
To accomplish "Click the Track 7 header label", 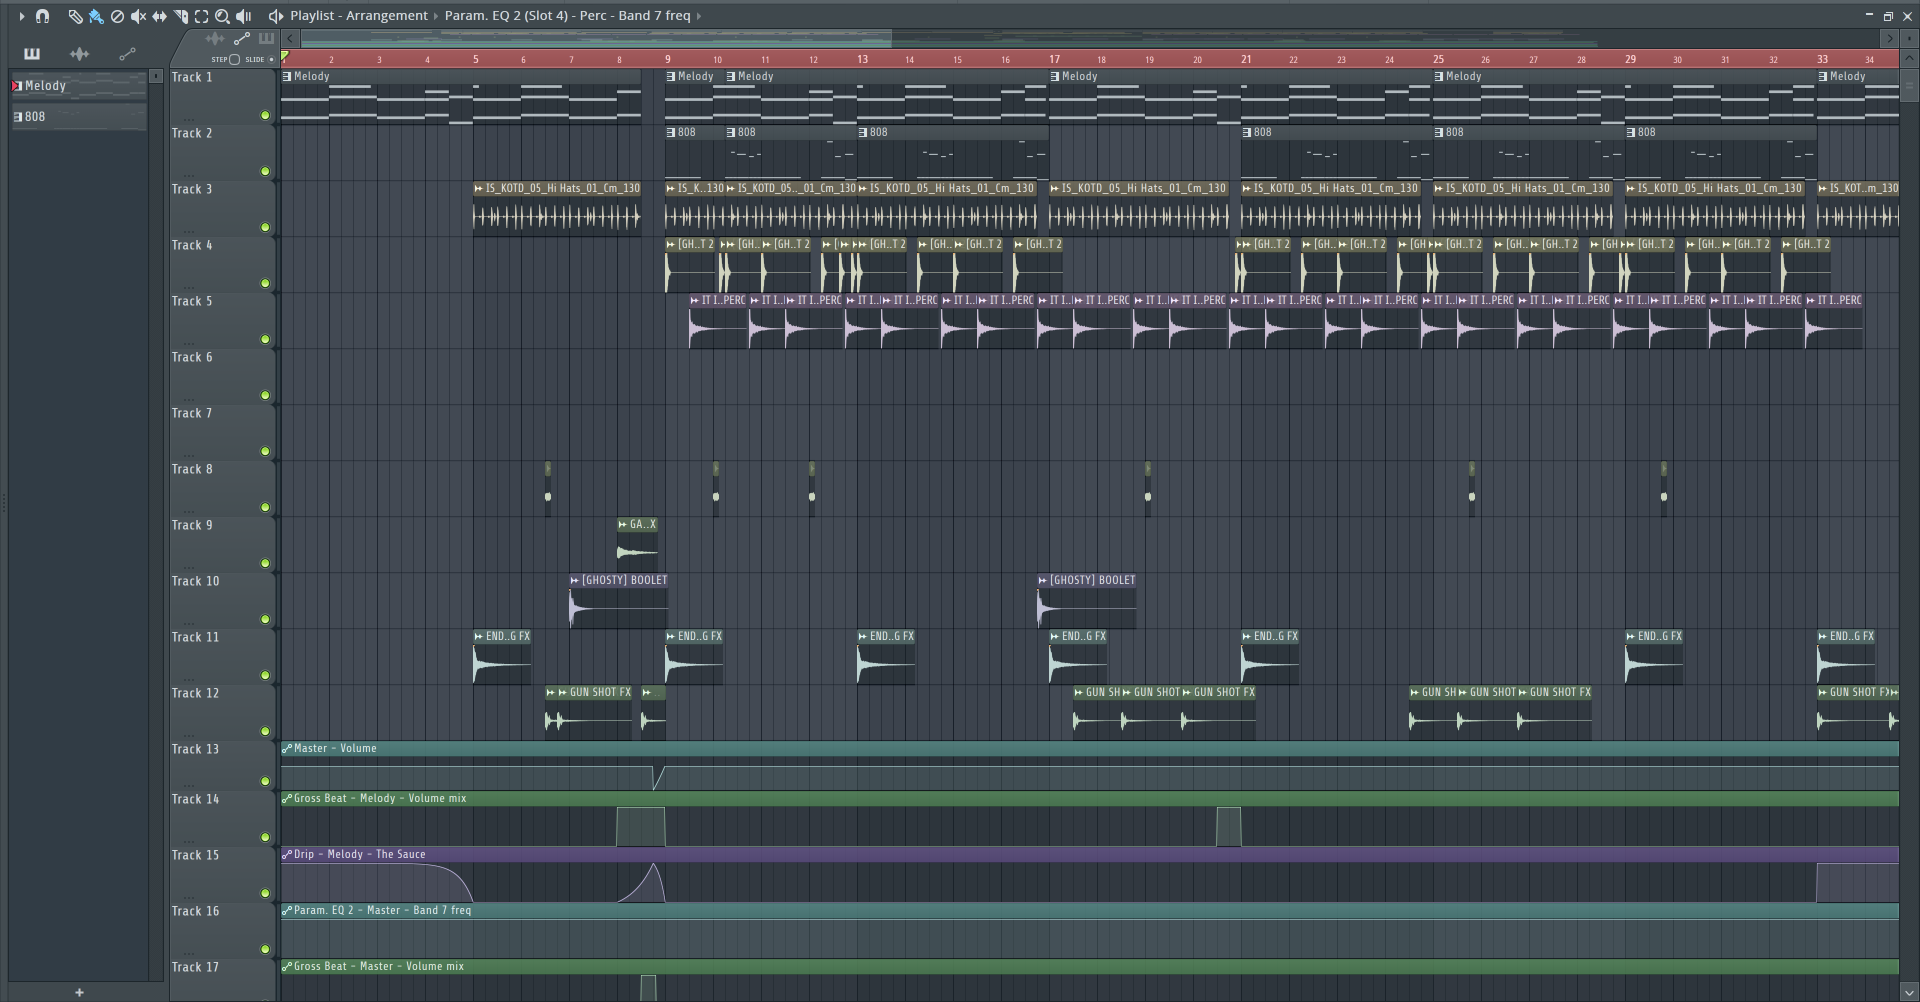I will point(192,413).
